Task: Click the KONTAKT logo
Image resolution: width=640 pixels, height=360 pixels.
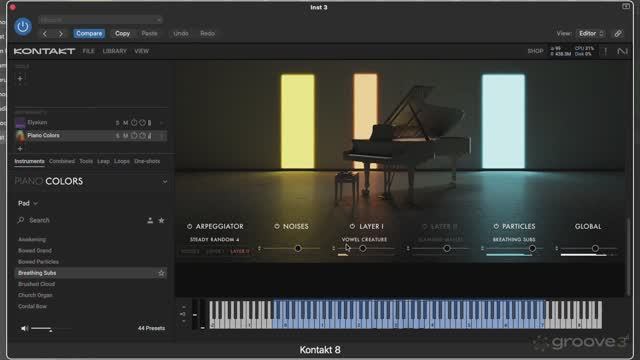Action: pyautogui.click(x=44, y=51)
